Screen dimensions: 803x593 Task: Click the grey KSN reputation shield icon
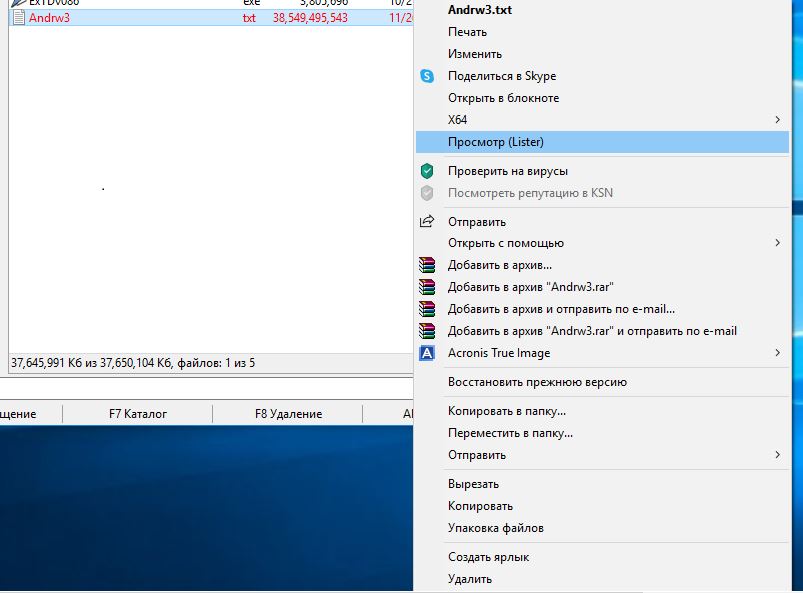[428, 193]
